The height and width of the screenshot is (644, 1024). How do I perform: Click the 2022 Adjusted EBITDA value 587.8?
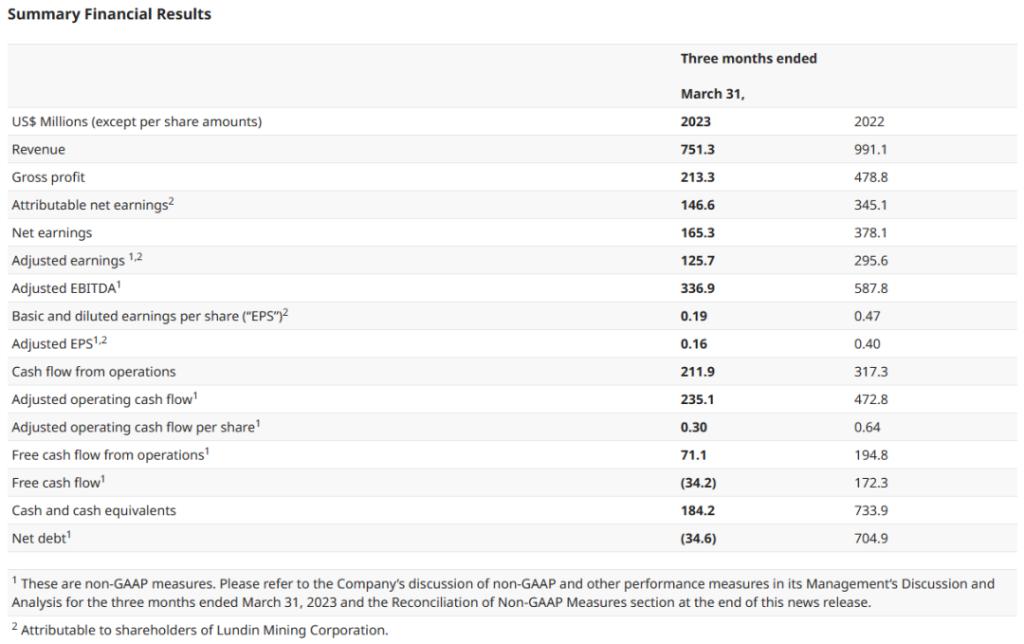(x=871, y=288)
